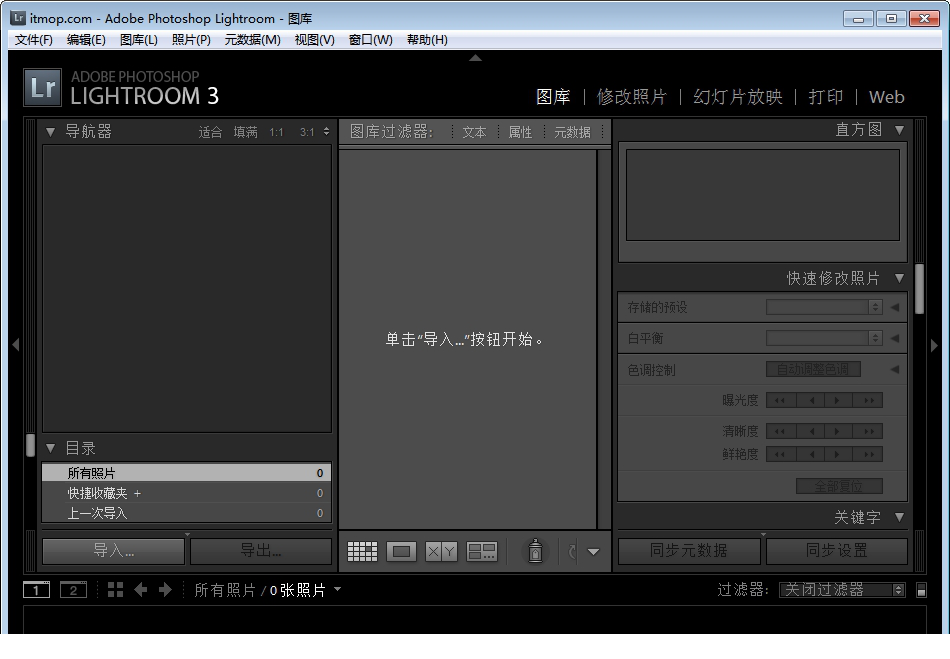Open the filter preset 关闭过滤器 dropdown
The height and width of the screenshot is (659, 950).
[842, 589]
